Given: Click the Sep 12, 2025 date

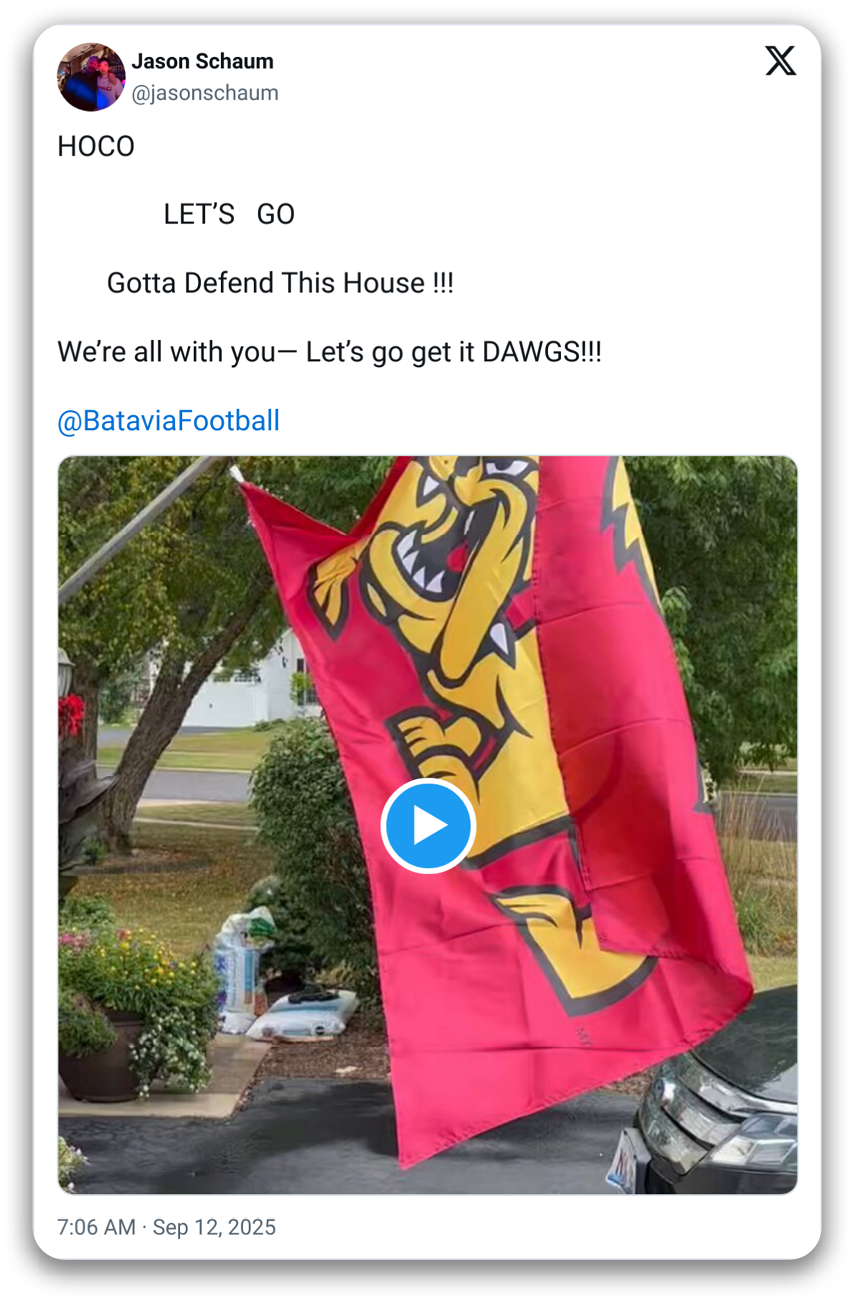Looking at the screenshot, I should coord(214,1227).
